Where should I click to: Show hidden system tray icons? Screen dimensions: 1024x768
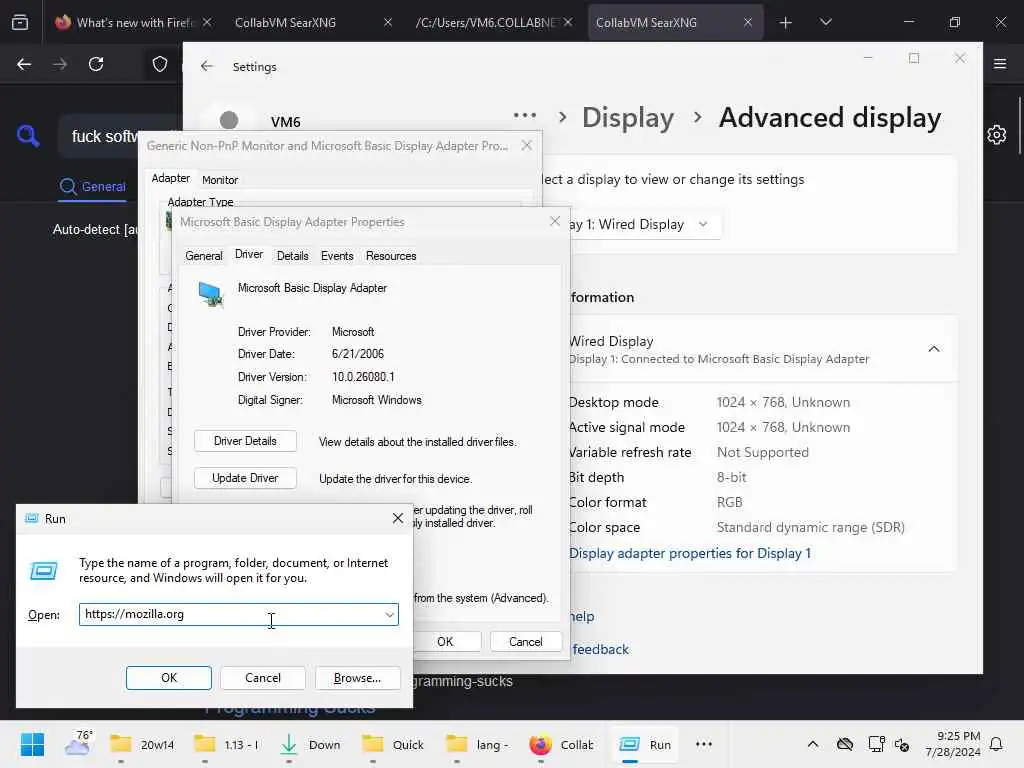coord(813,744)
